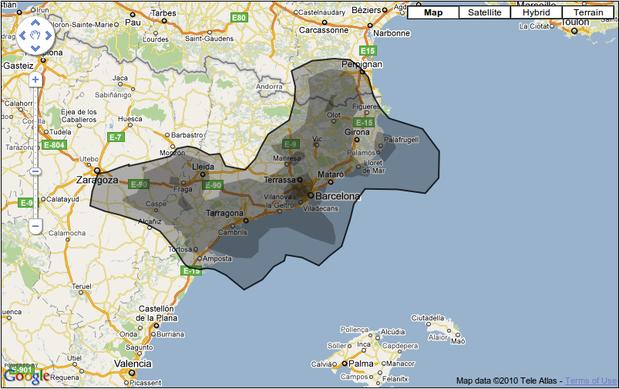Viewport: 619px width, 389px height.
Task: Click the Terrassa city label
Action: pos(280,180)
